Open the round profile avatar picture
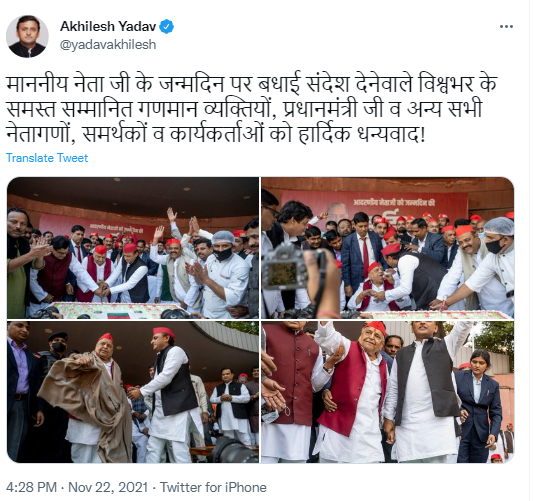The image size is (534, 501). tap(27, 36)
